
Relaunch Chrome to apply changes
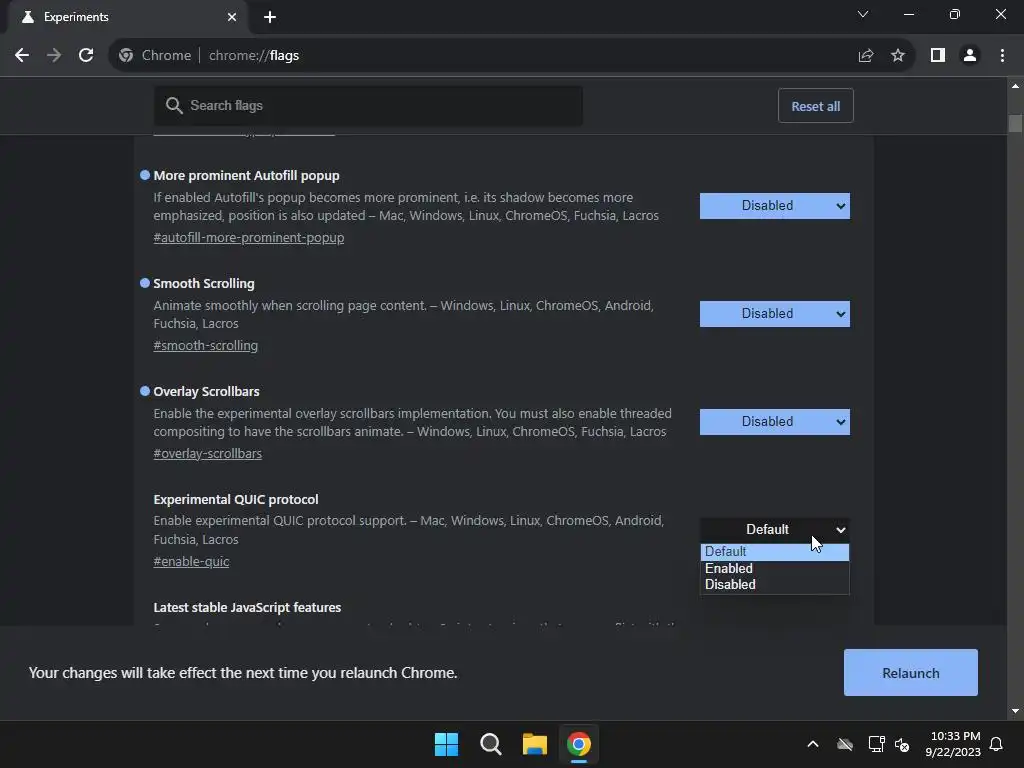910,673
